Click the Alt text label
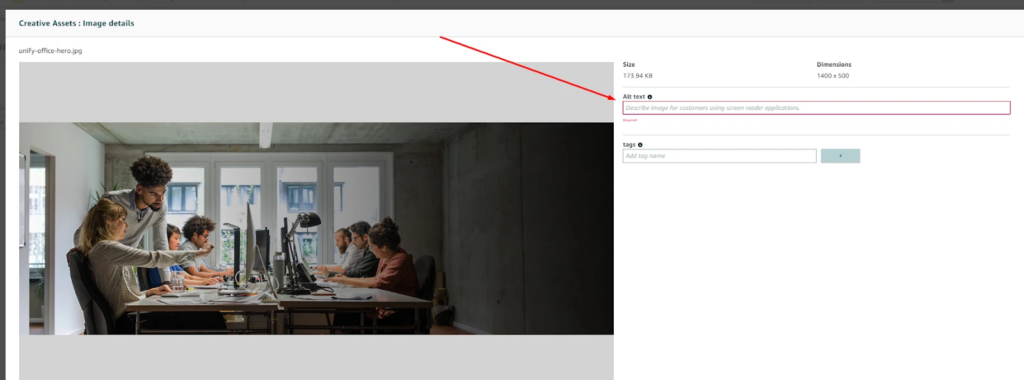1024x380 pixels. coord(633,97)
